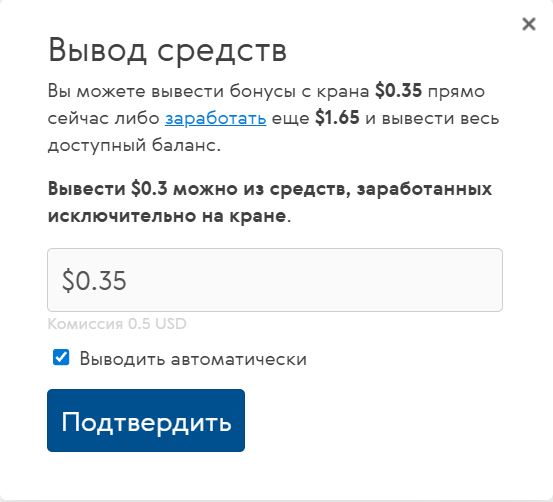
Task: Uncheck the Выводить автоматически checkbox
Action: click(61, 357)
